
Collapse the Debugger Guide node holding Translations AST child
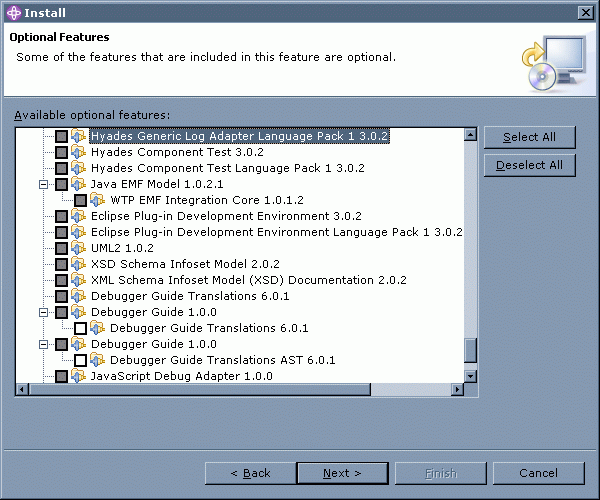pyautogui.click(x=44, y=345)
